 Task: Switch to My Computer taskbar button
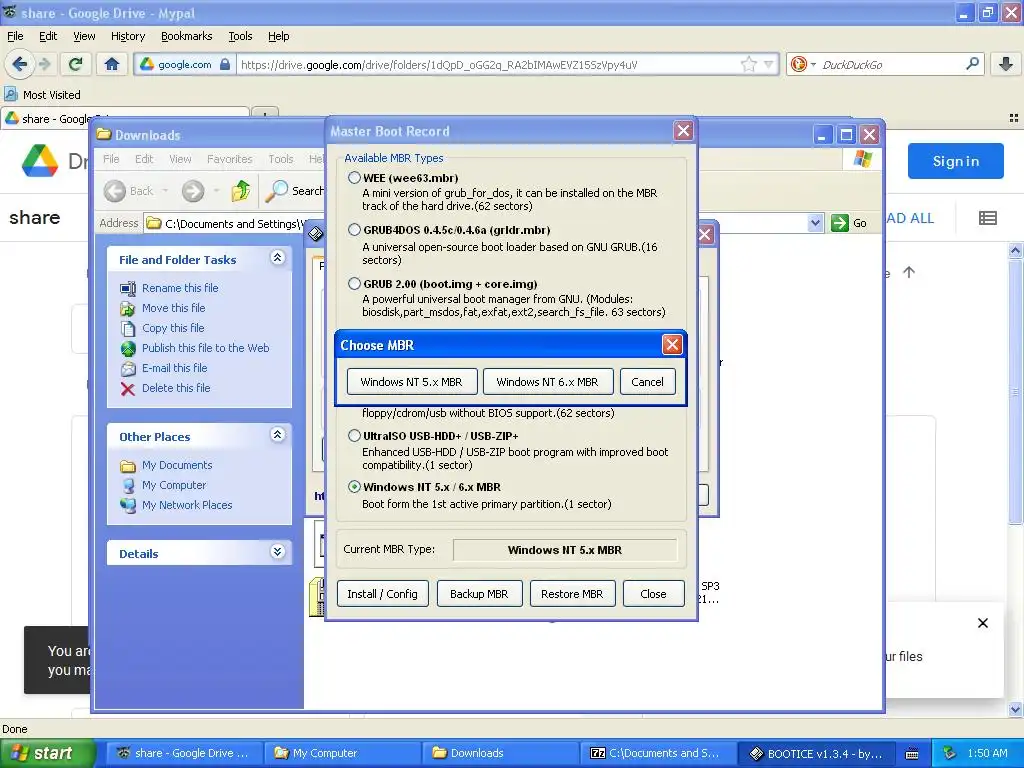pyautogui.click(x=341, y=753)
